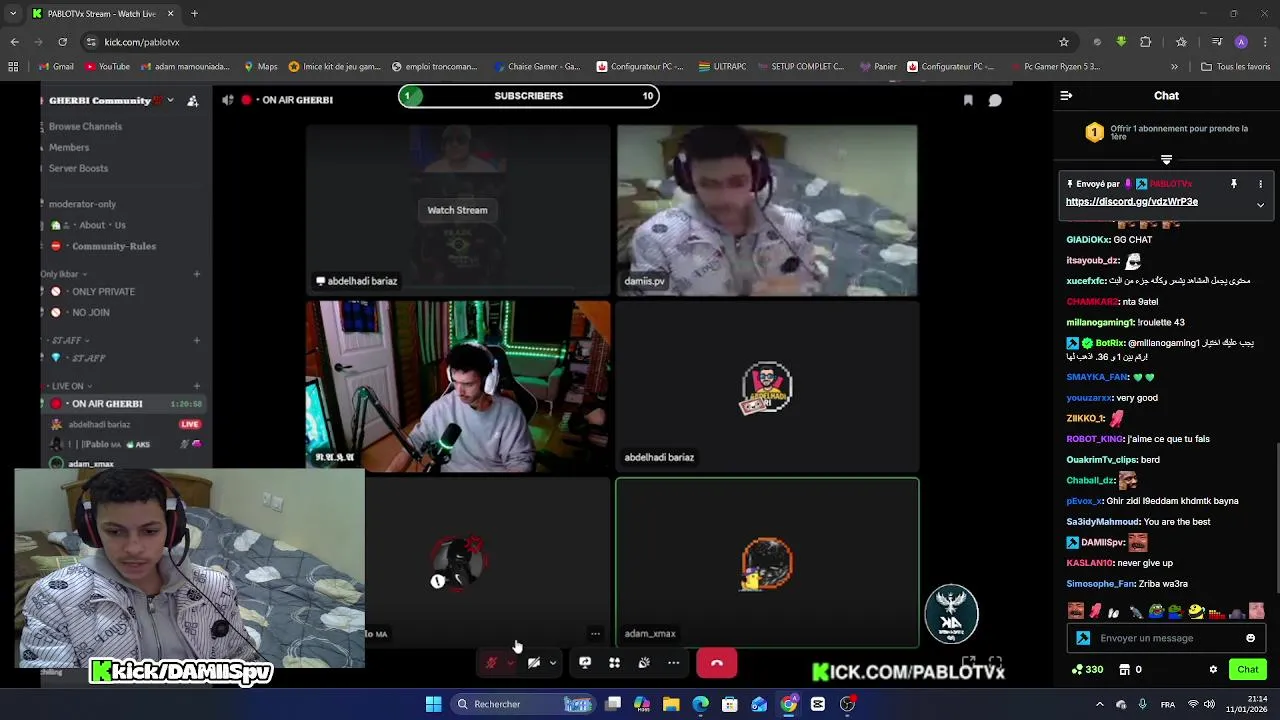Select damiis.pv video tile
Viewport: 1280px width, 720px height.
click(767, 210)
